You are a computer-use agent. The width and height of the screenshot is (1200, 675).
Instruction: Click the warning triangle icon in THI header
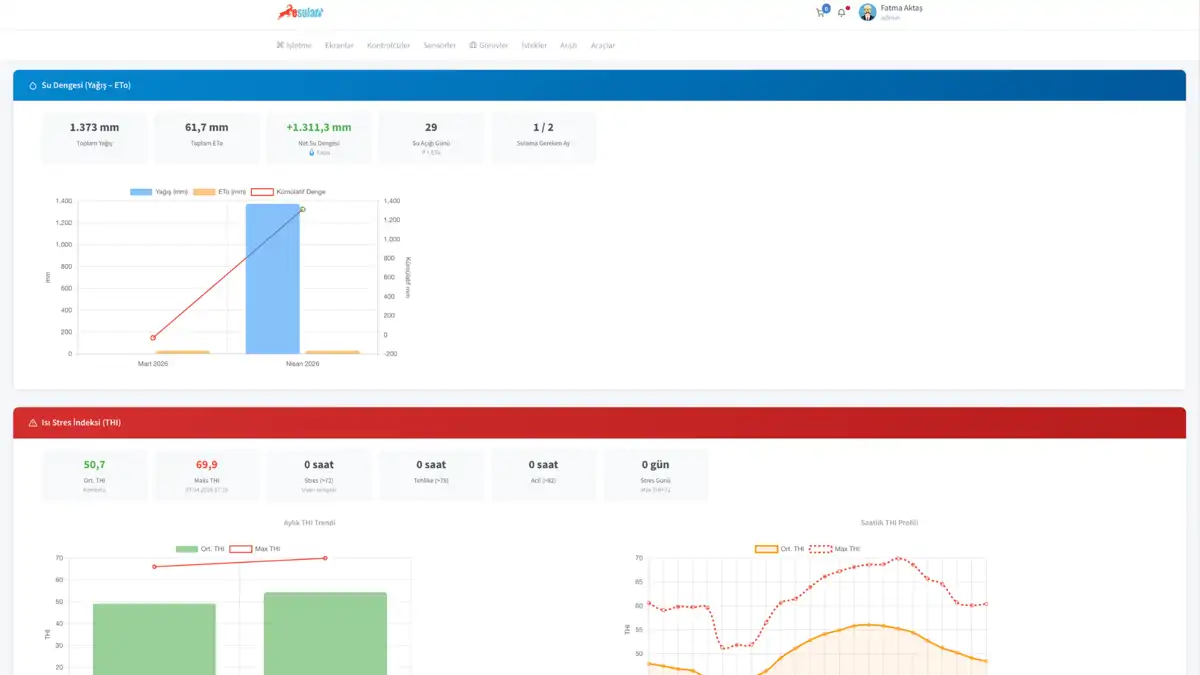click(x=33, y=423)
